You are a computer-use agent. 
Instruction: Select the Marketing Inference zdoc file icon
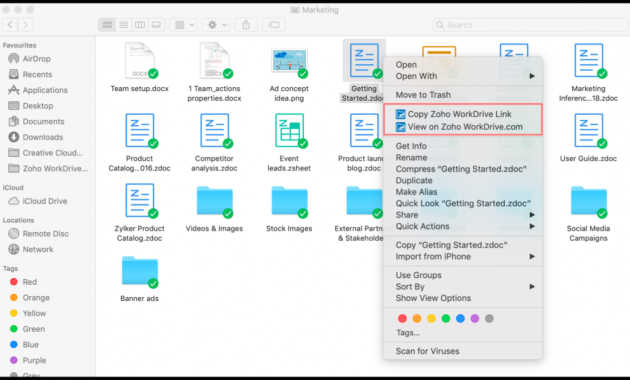(x=589, y=61)
